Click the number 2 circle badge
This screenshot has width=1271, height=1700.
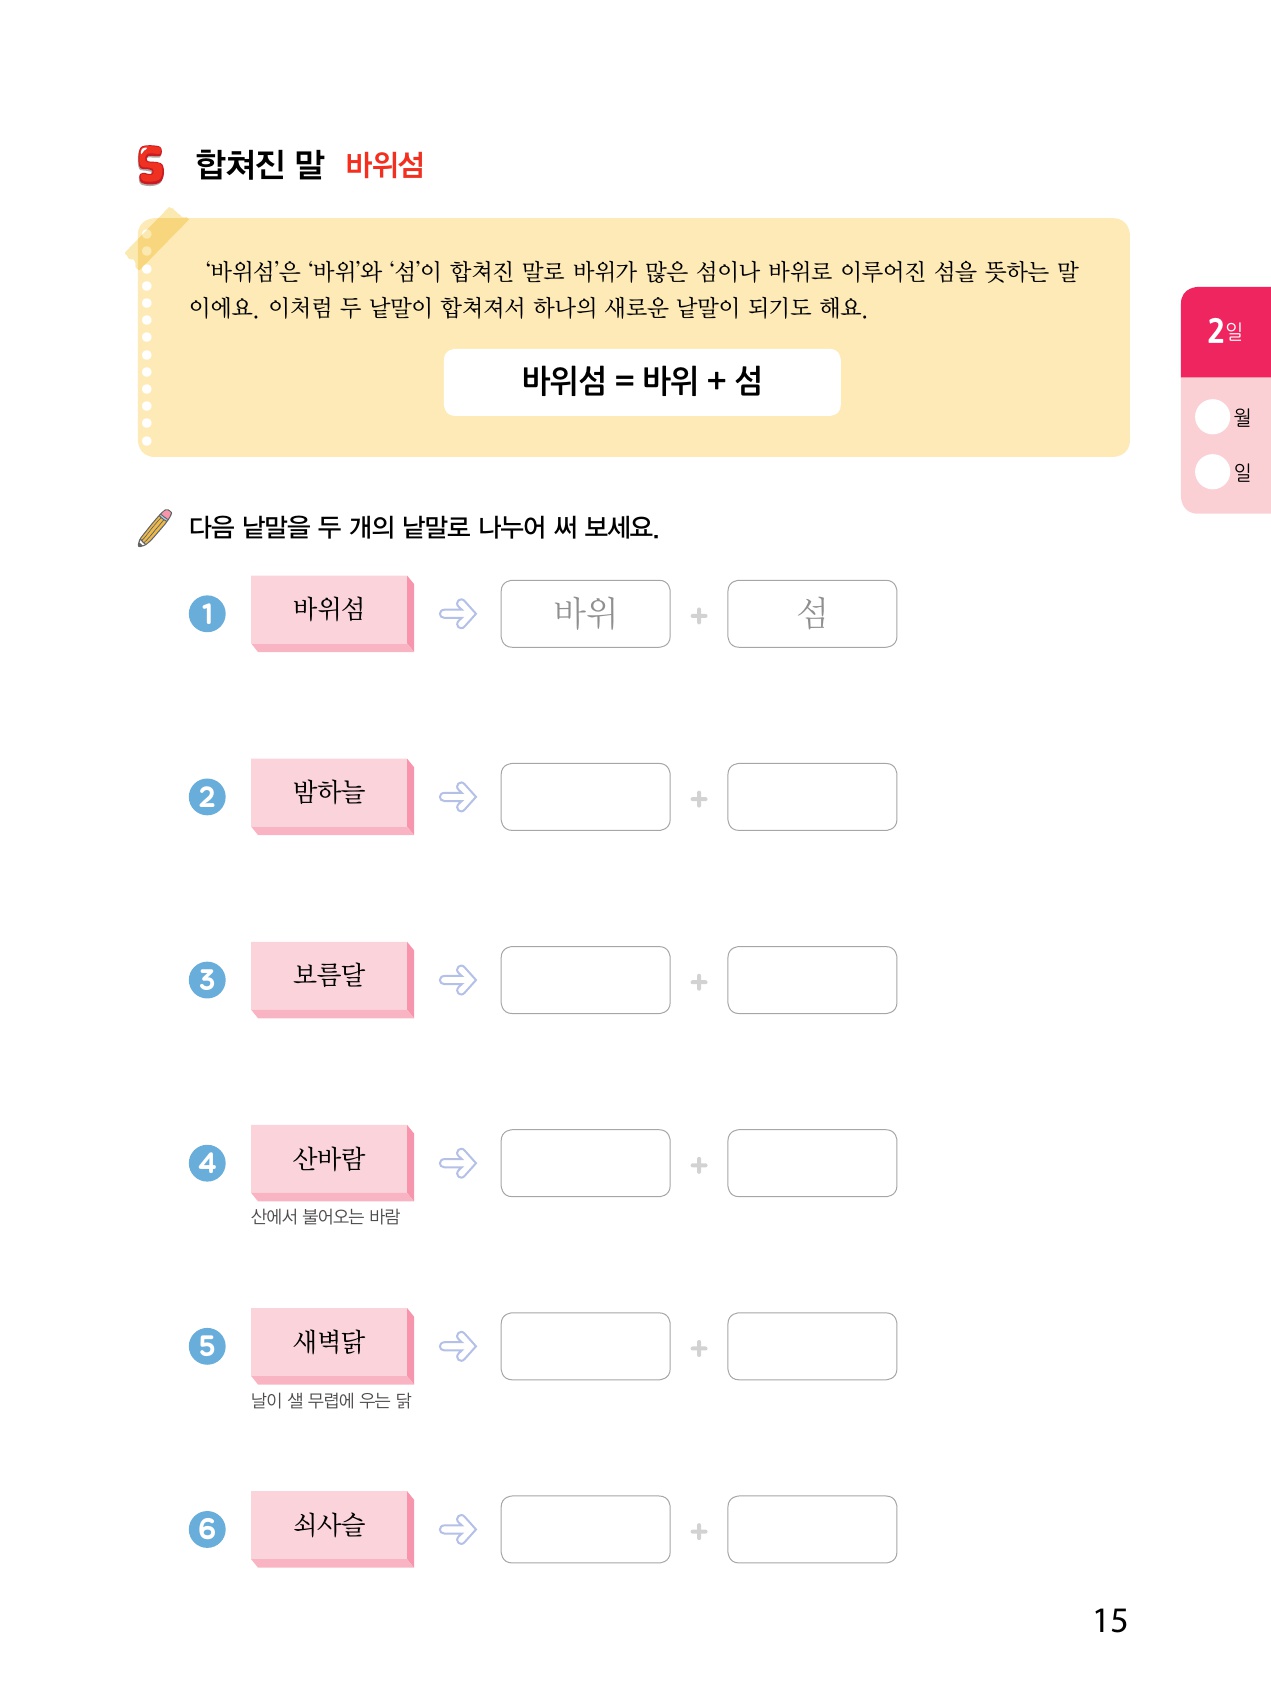207,797
